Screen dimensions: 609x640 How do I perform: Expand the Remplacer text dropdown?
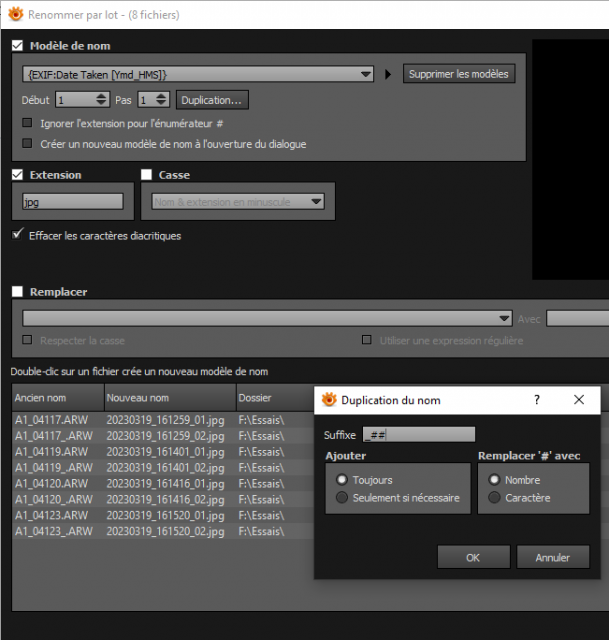(x=267, y=318)
